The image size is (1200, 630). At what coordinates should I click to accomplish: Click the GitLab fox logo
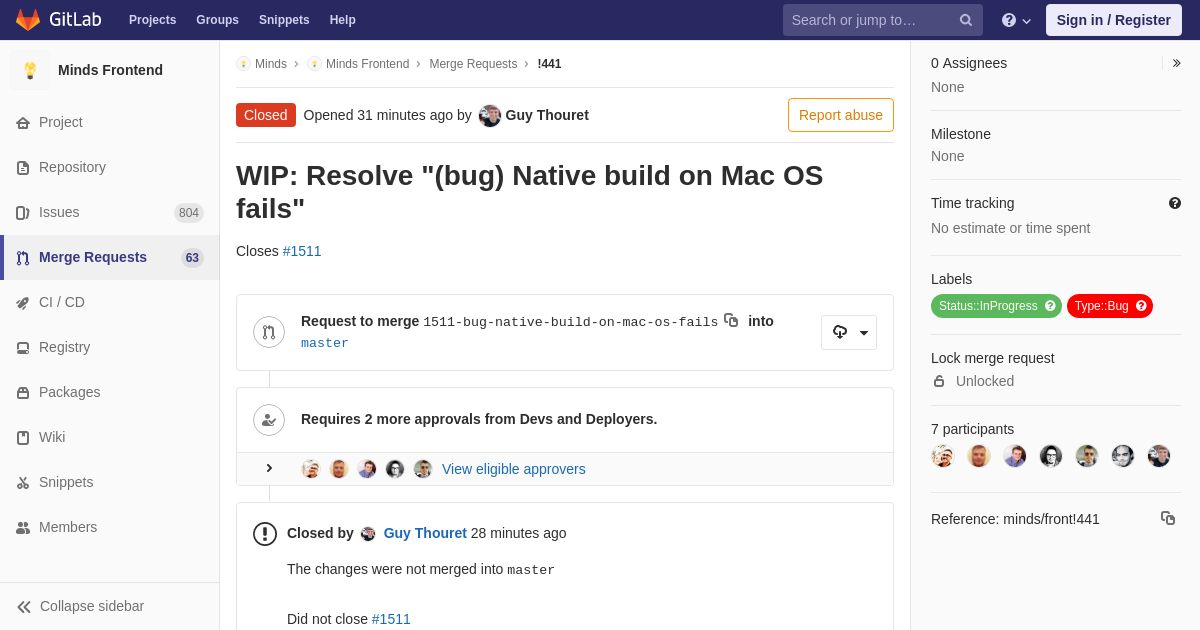(x=28, y=20)
